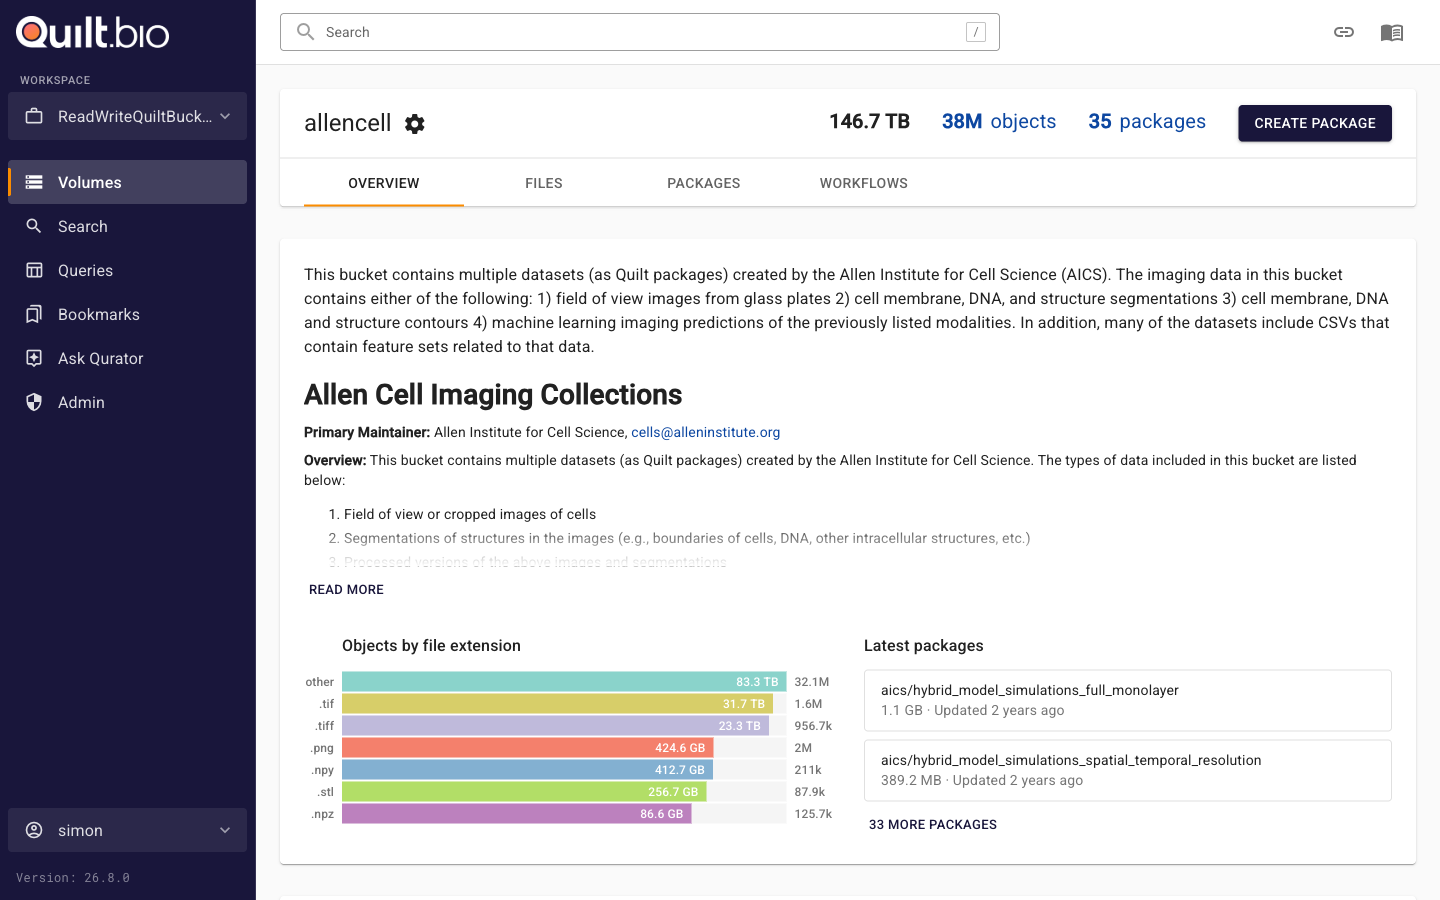Screen dimensions: 1440x900
Task: Open aics/hybrid_model_simulations_full_monolayer package
Action: point(1128,700)
